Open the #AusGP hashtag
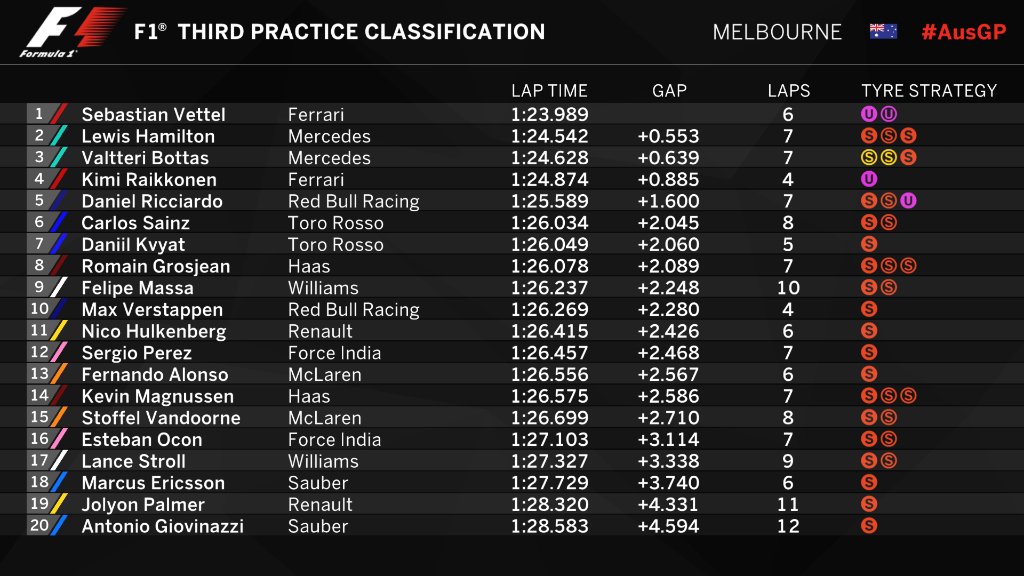Screen dimensions: 1024x576 (963, 32)
